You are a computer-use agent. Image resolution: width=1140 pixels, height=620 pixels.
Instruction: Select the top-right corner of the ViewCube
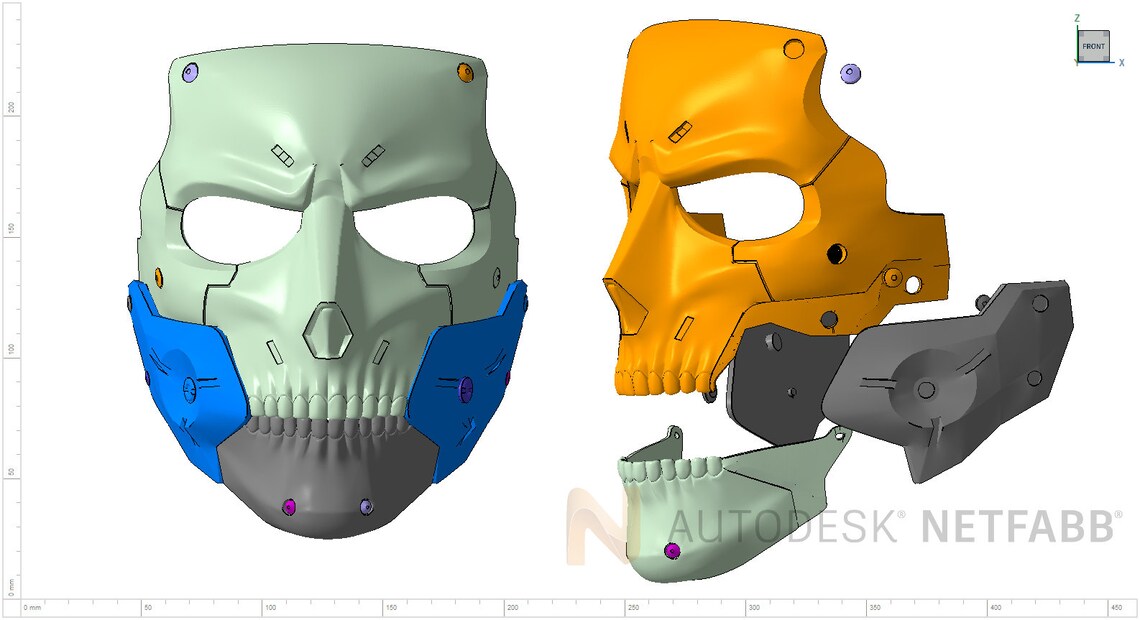pyautogui.click(x=1106, y=33)
